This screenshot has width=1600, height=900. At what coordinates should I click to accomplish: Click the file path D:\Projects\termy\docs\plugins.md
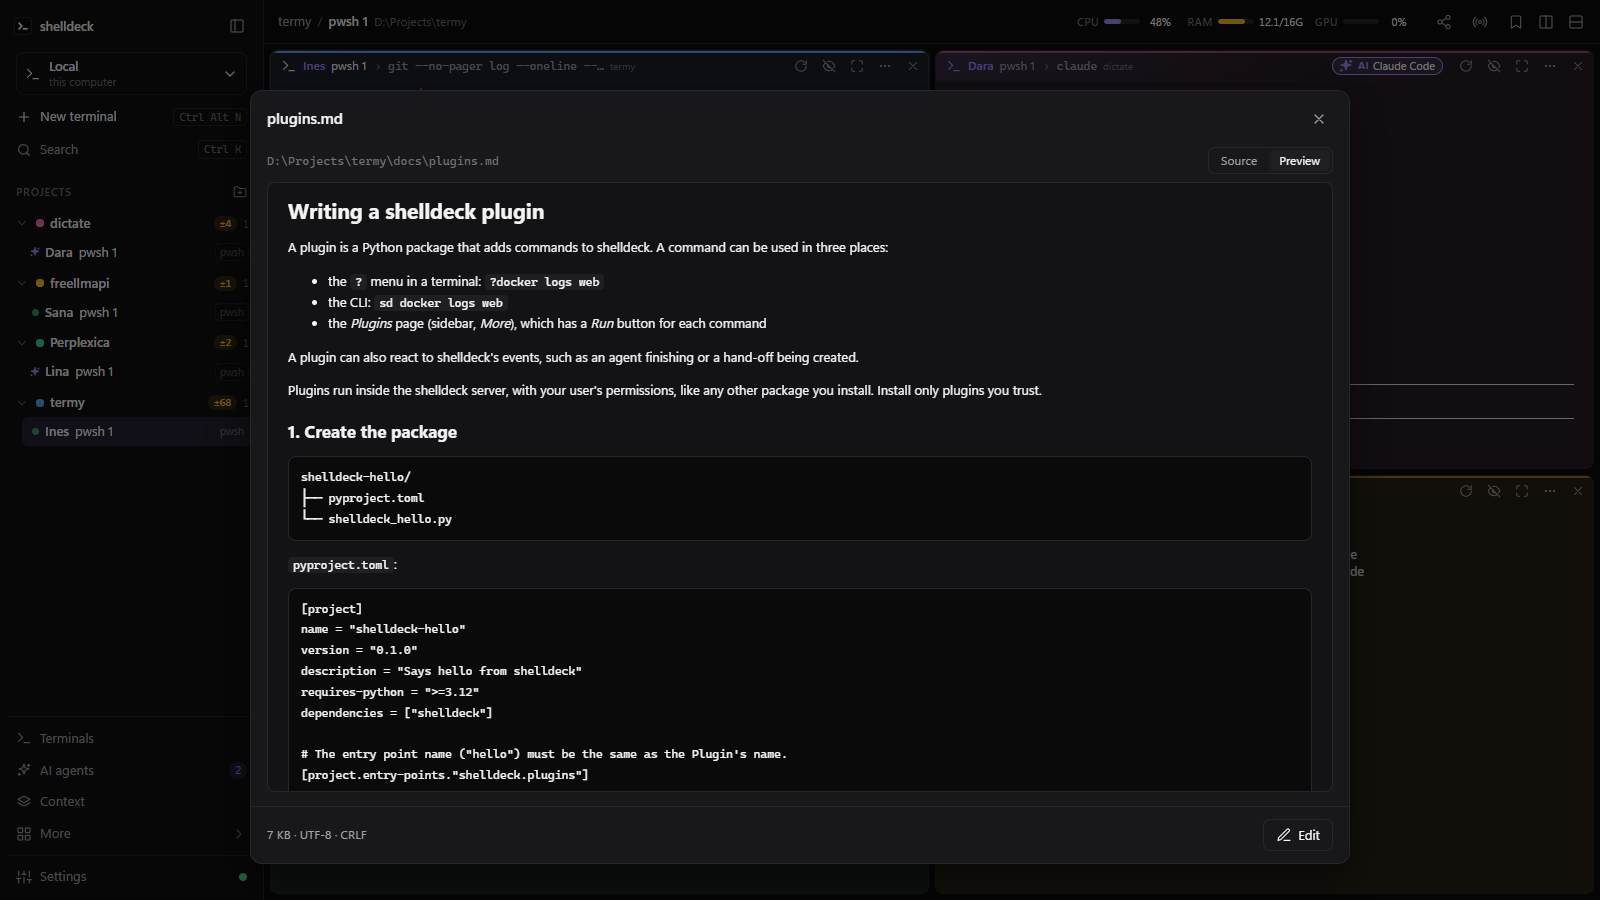(383, 161)
